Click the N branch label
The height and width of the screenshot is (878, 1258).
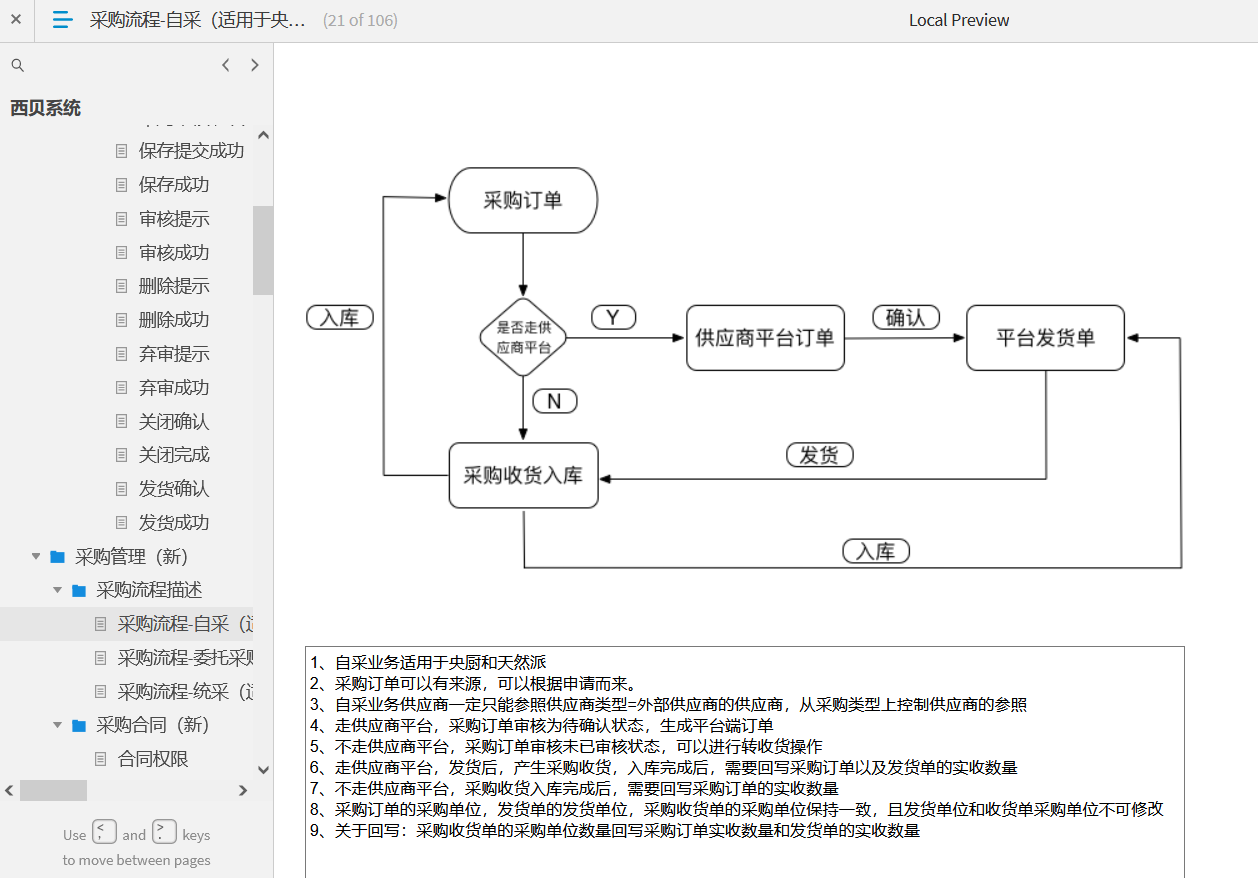(555, 401)
